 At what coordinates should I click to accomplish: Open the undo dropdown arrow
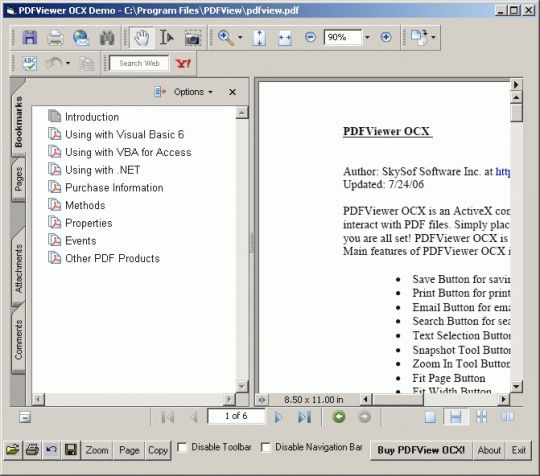coord(68,63)
